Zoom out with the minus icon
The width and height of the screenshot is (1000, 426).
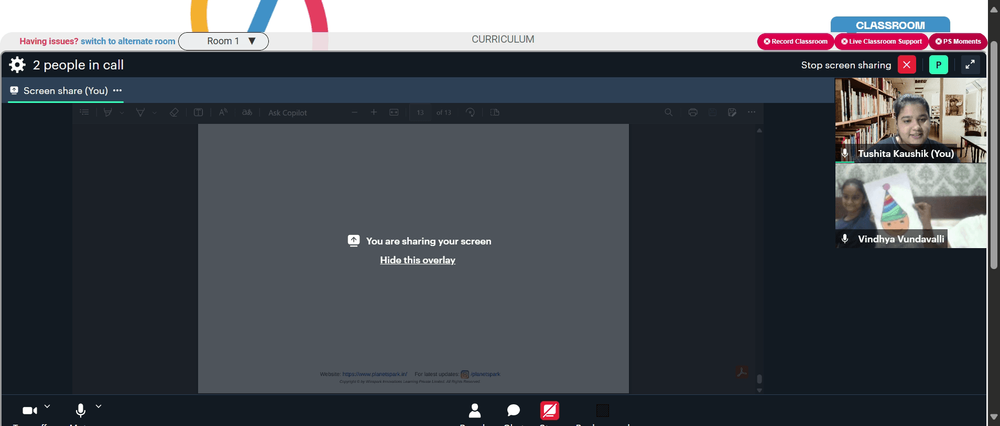pos(355,112)
